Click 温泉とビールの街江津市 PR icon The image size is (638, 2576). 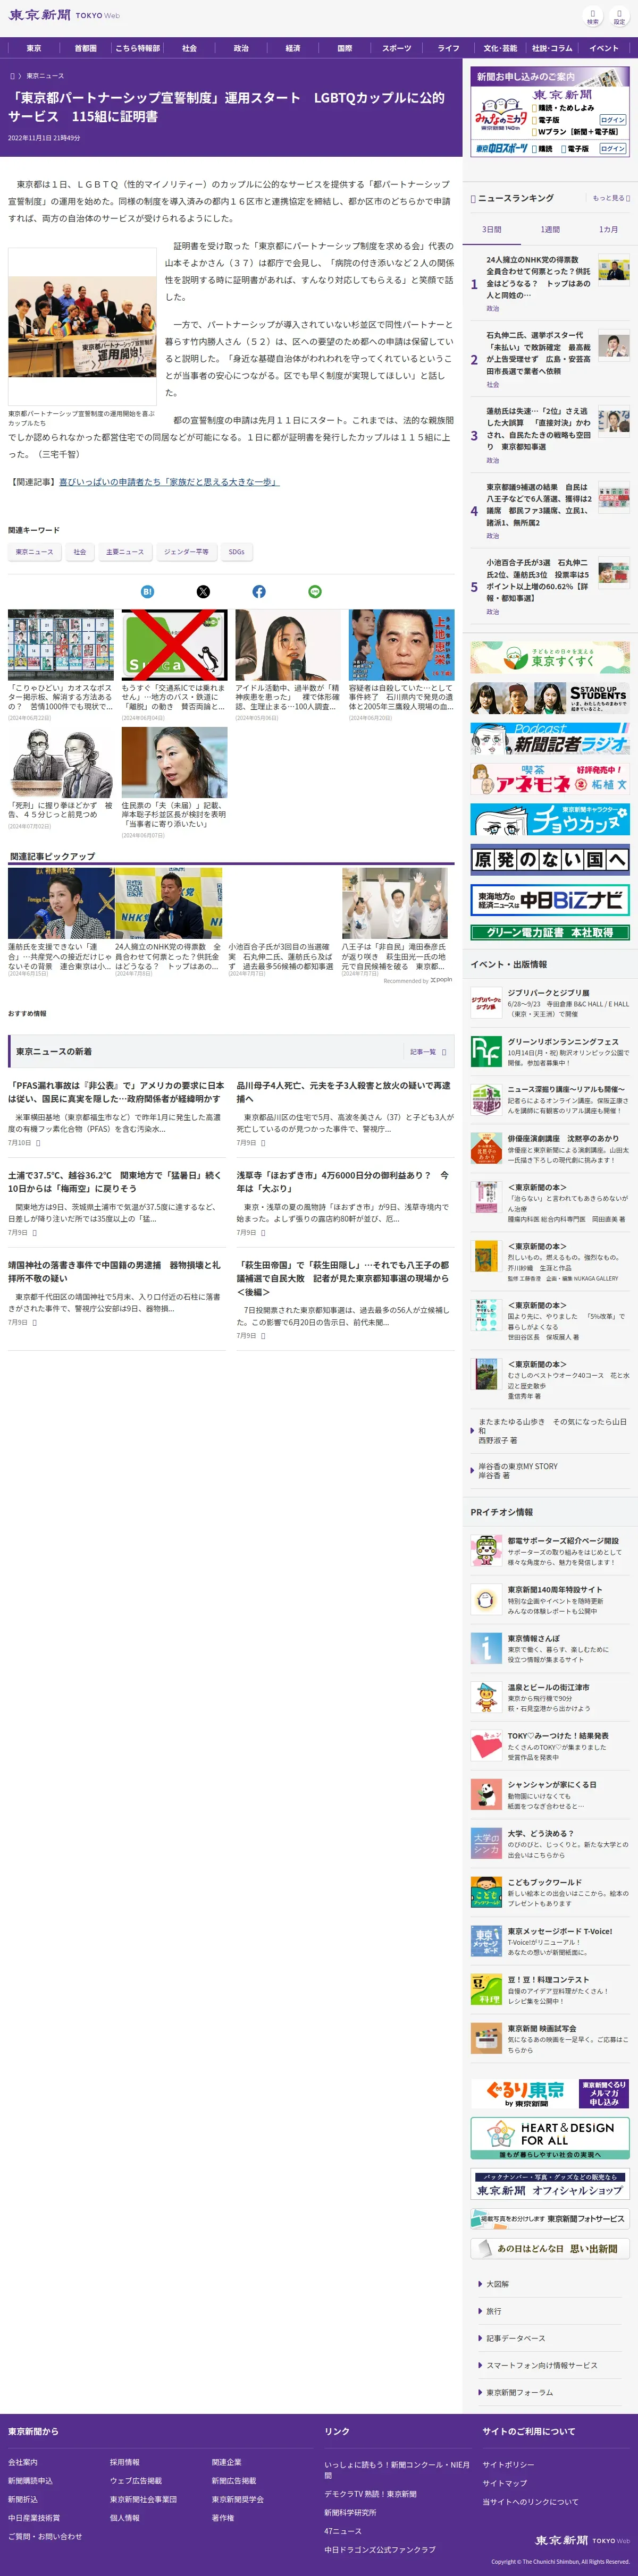486,1697
